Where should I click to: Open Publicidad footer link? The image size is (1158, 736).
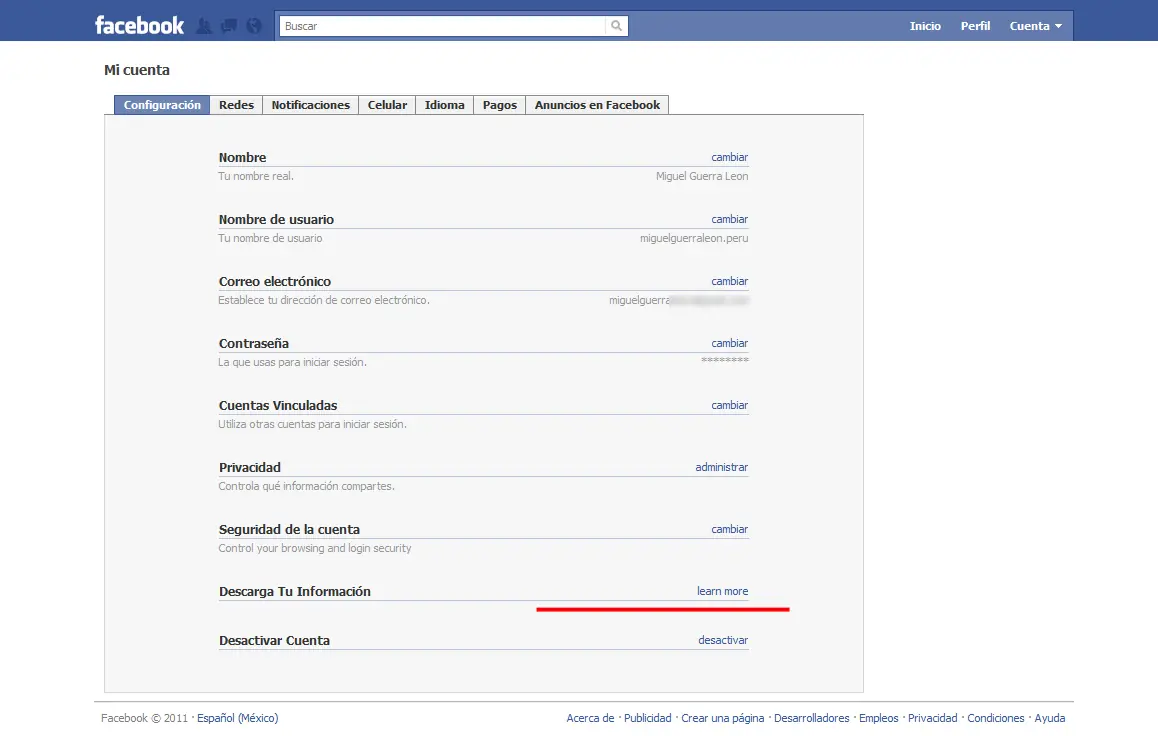(x=648, y=718)
